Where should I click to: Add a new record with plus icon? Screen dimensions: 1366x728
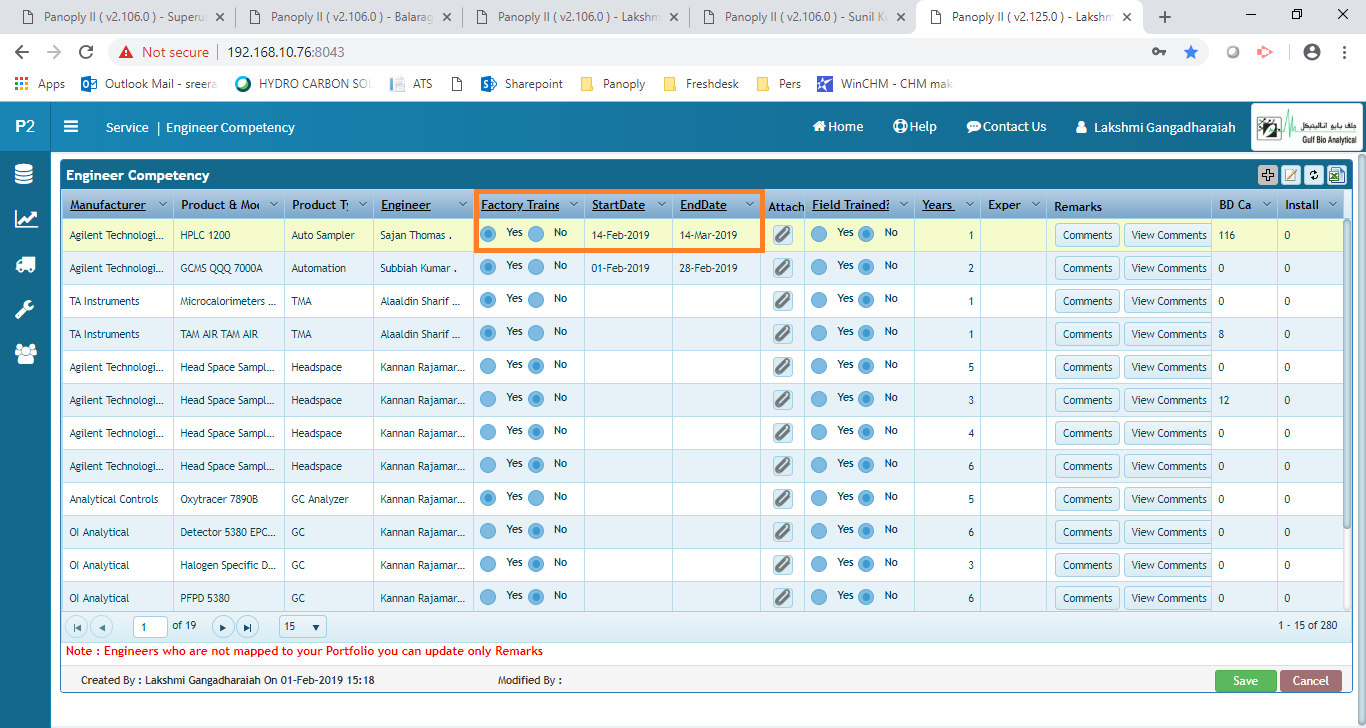(1268, 175)
